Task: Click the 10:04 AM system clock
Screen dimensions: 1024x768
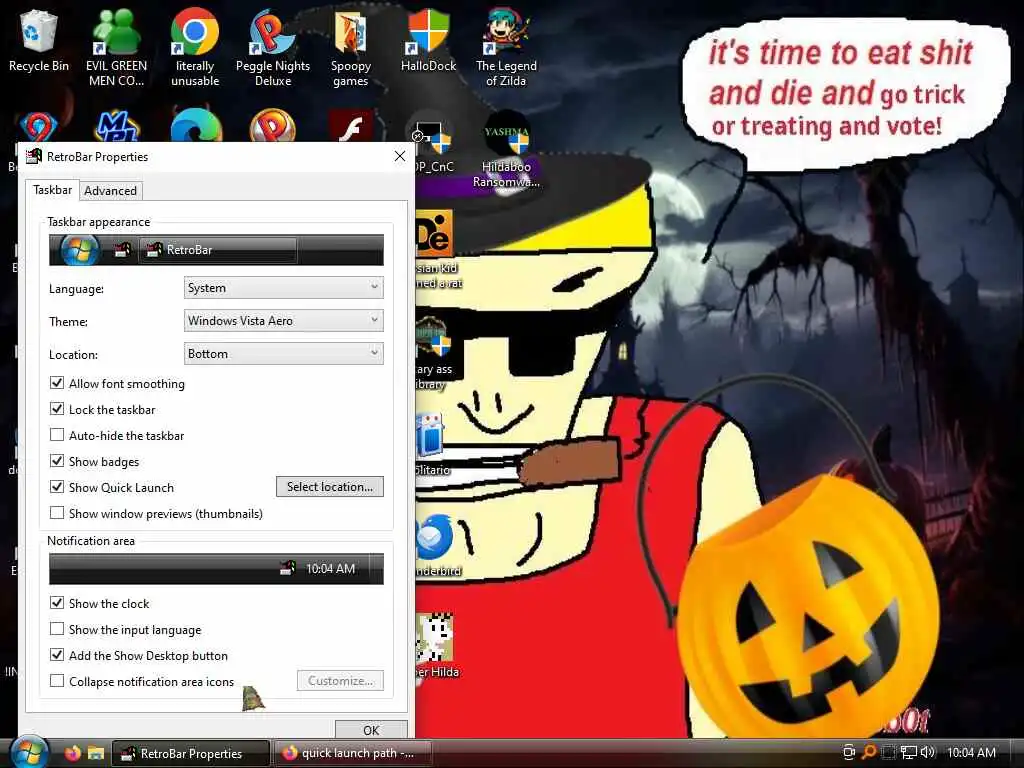Action: point(971,752)
